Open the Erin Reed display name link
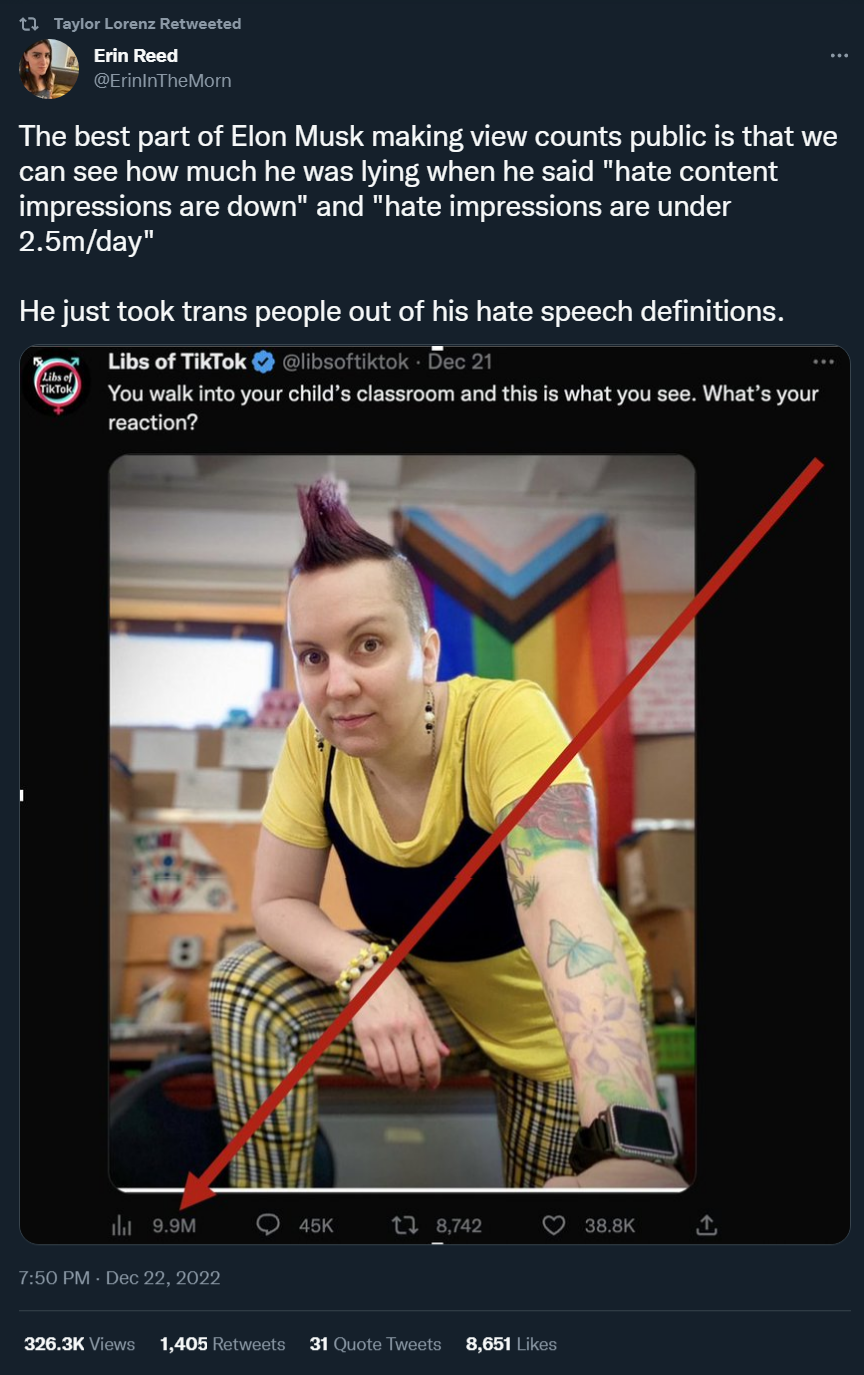 tap(136, 56)
